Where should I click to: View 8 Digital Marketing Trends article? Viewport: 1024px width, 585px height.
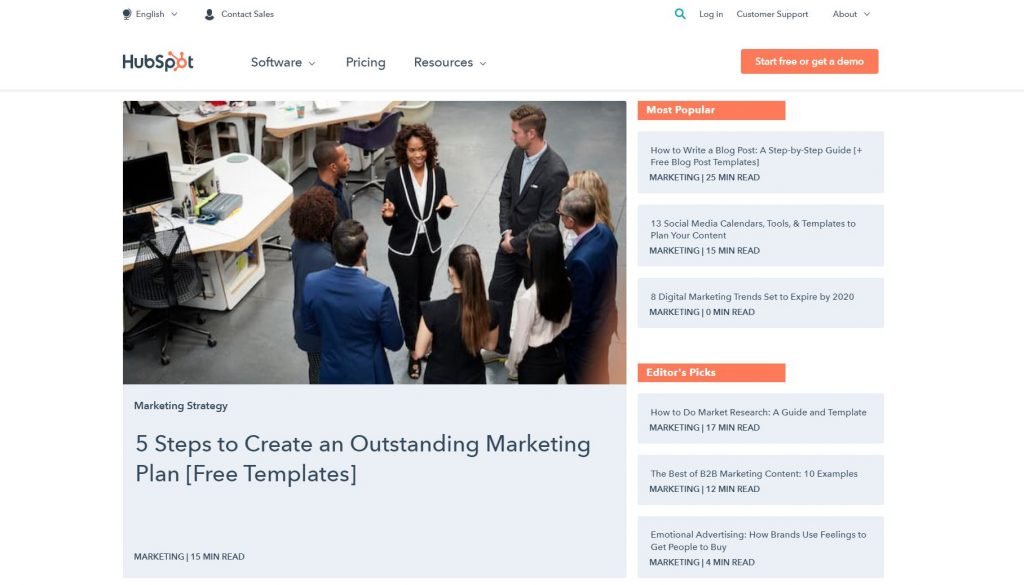(x=752, y=297)
